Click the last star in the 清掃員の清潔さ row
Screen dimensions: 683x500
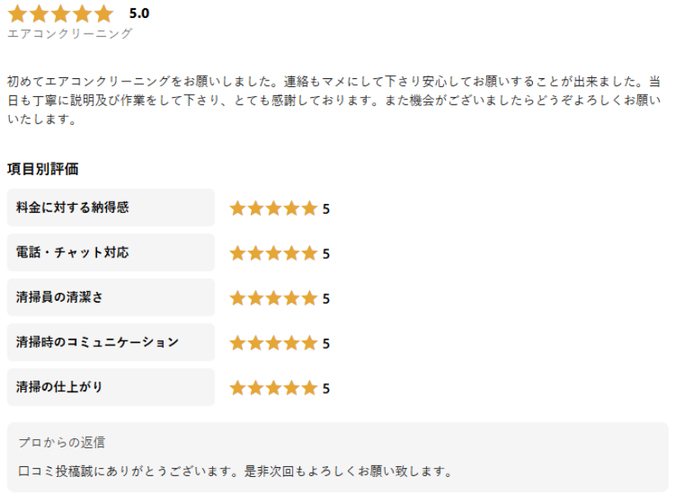pos(309,298)
